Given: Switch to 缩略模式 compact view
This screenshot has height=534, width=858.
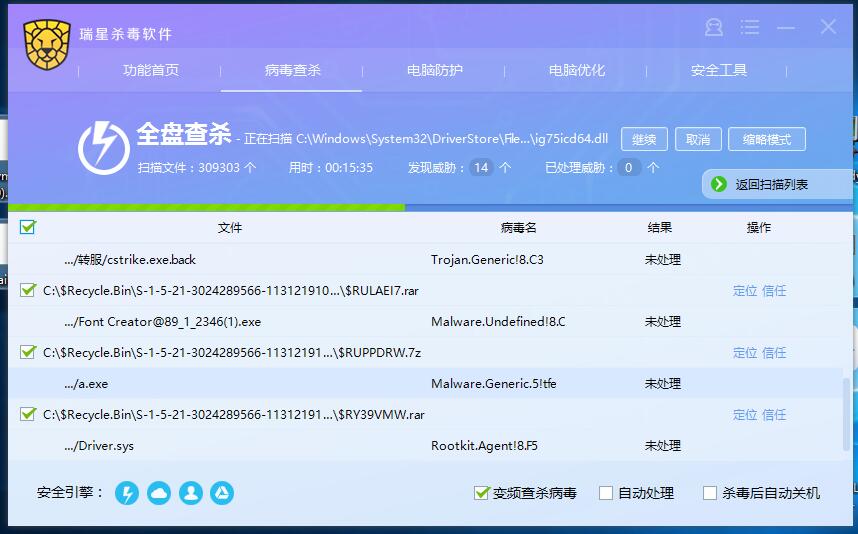Looking at the screenshot, I should (767, 139).
